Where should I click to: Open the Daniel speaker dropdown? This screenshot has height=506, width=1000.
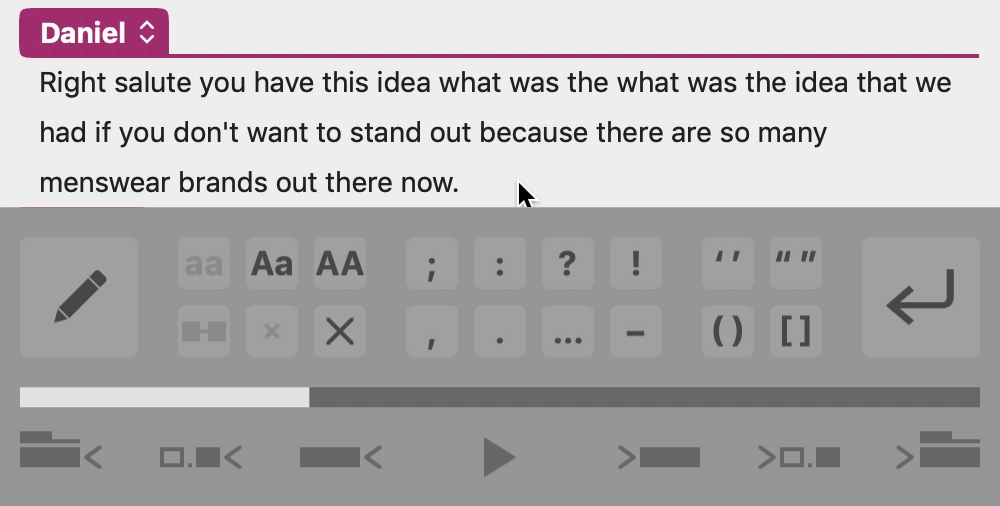94,33
